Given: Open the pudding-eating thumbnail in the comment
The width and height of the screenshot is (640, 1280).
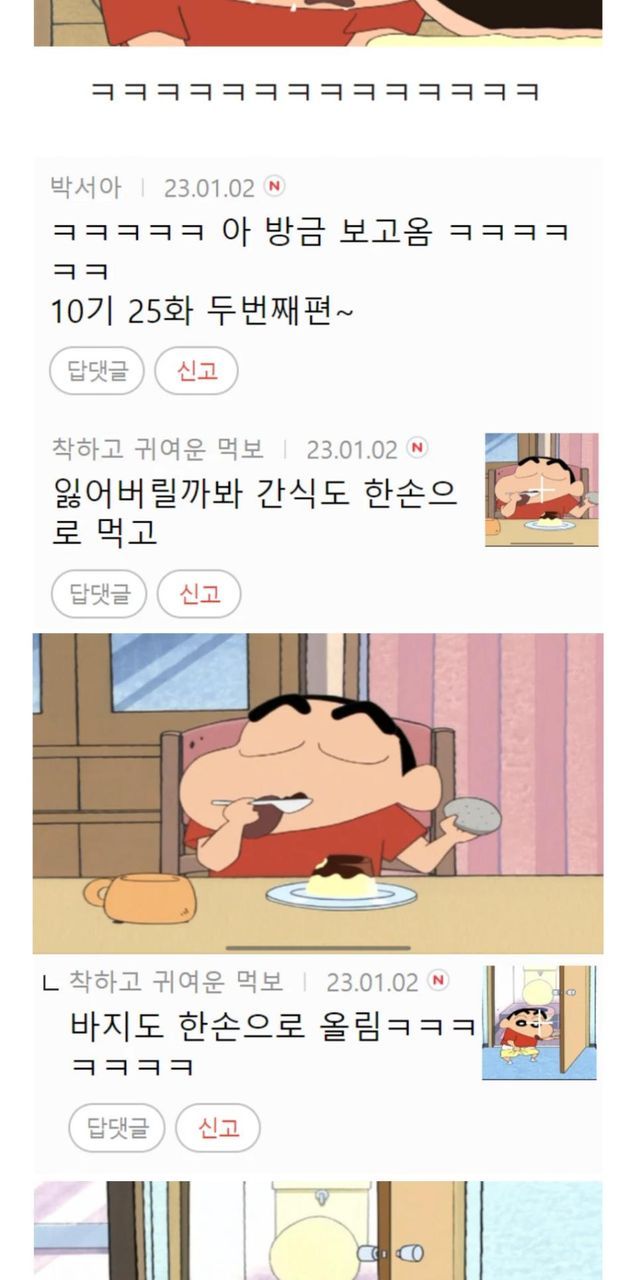Looking at the screenshot, I should 542,490.
